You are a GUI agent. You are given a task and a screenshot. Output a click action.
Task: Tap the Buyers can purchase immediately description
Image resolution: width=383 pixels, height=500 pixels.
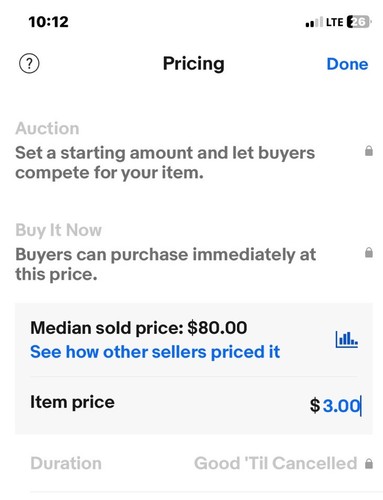point(166,264)
